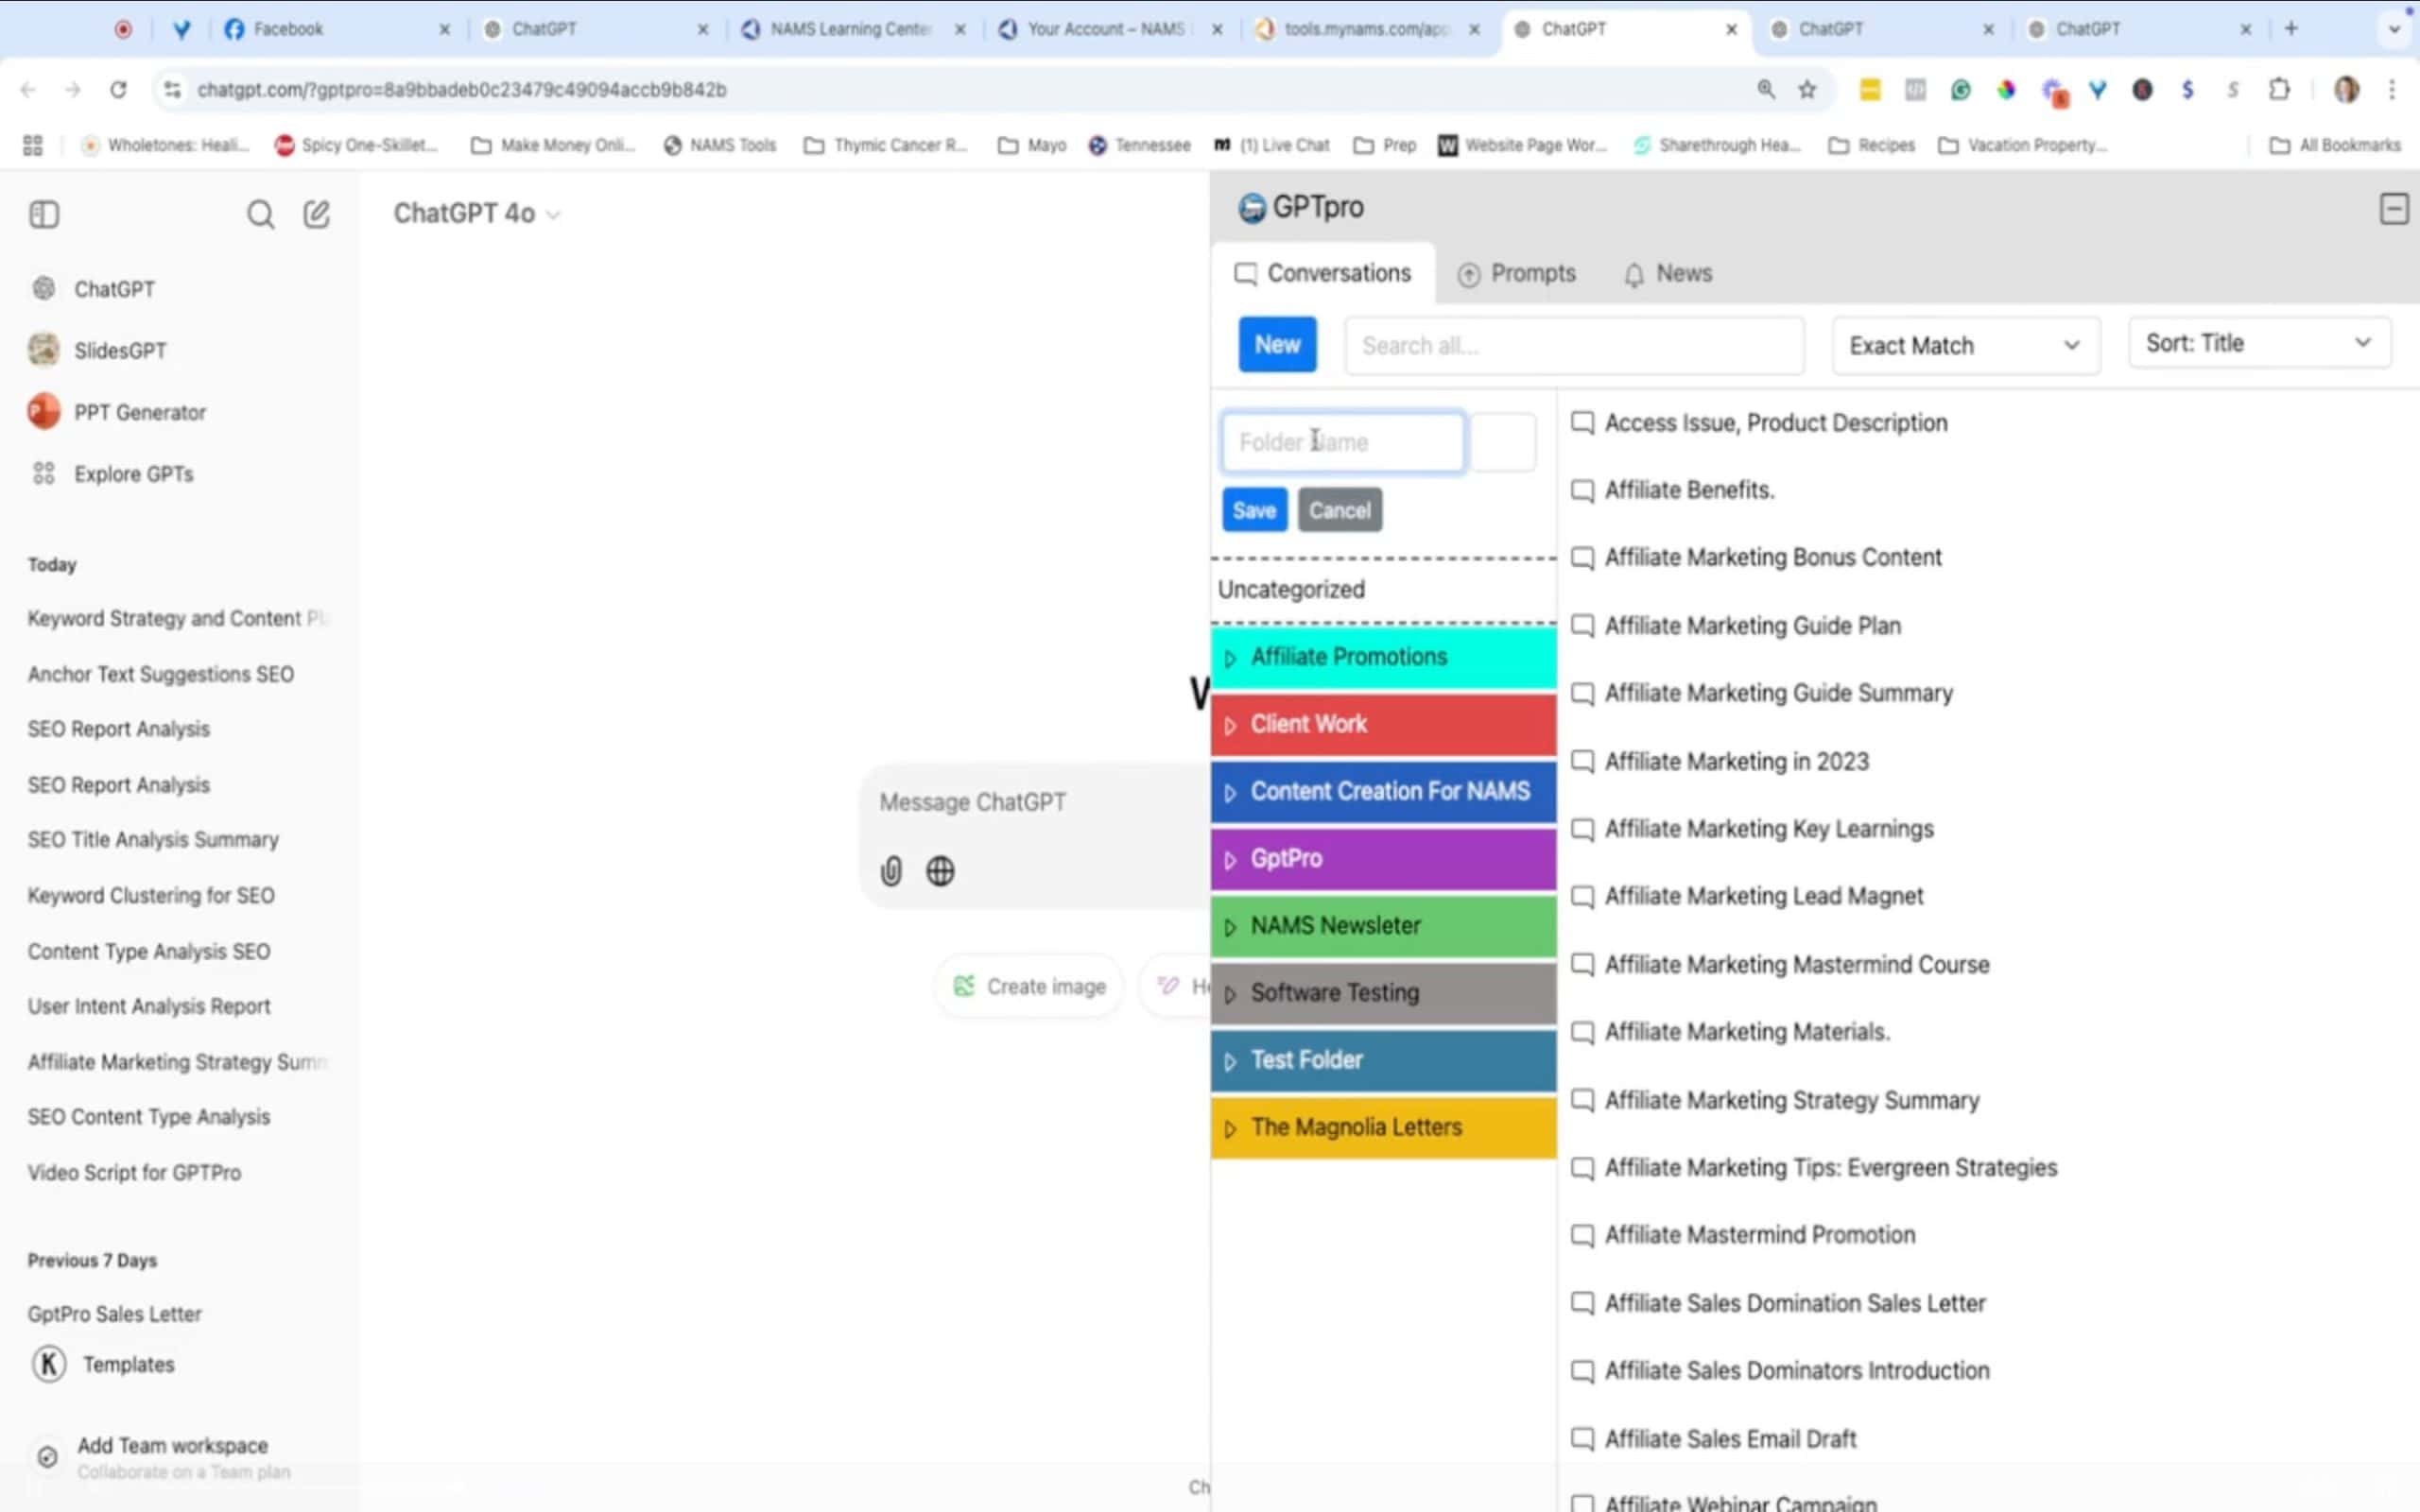Expand the Client Work folder
The height and width of the screenshot is (1512, 2420).
click(1231, 725)
